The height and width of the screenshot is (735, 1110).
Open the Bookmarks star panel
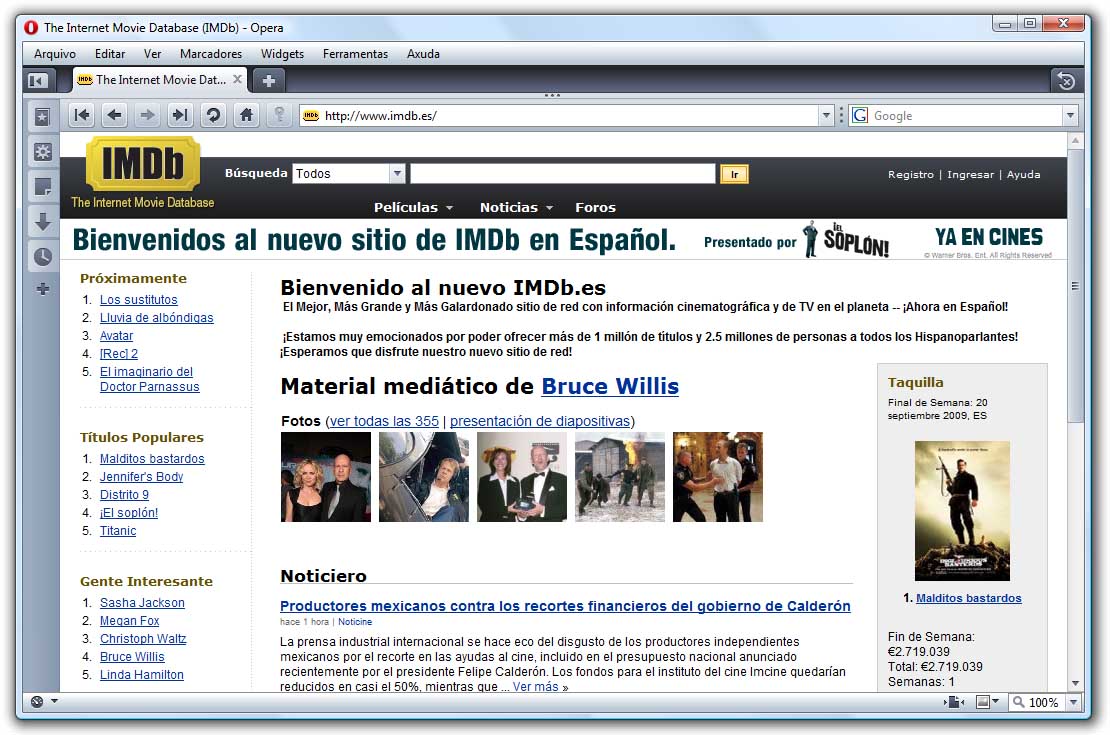point(42,117)
